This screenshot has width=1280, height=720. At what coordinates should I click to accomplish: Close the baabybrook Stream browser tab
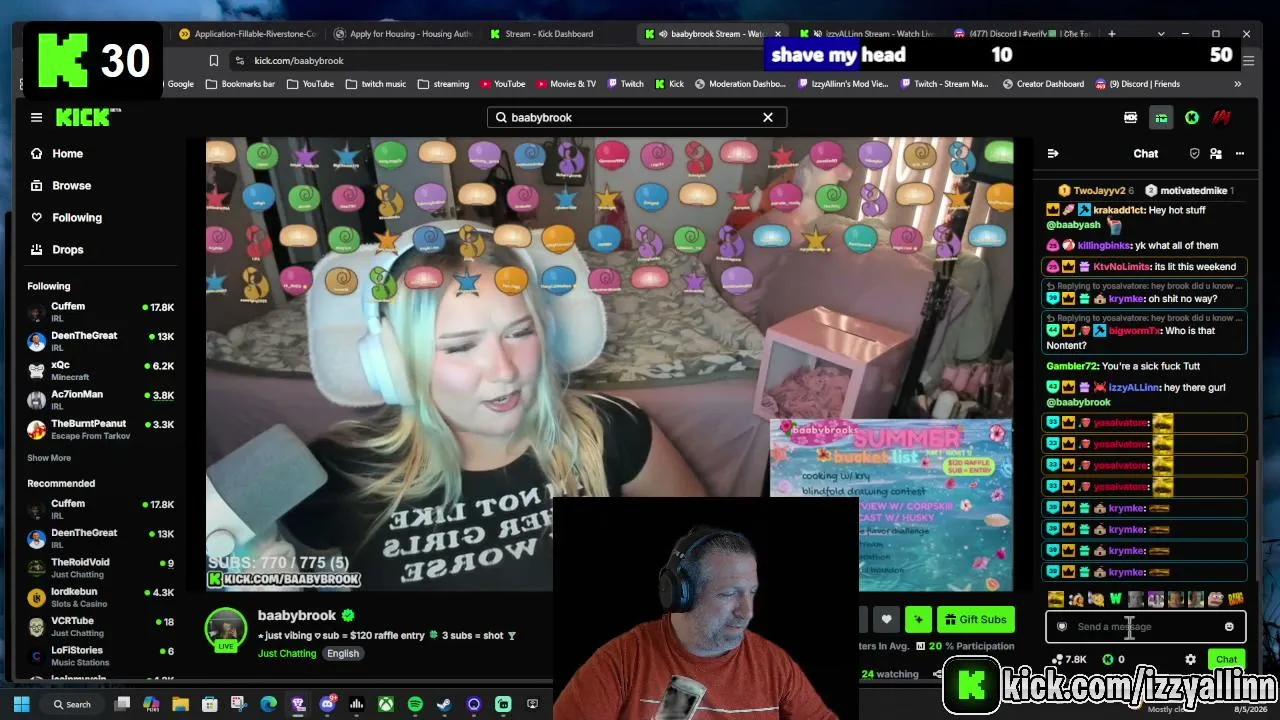(778, 34)
